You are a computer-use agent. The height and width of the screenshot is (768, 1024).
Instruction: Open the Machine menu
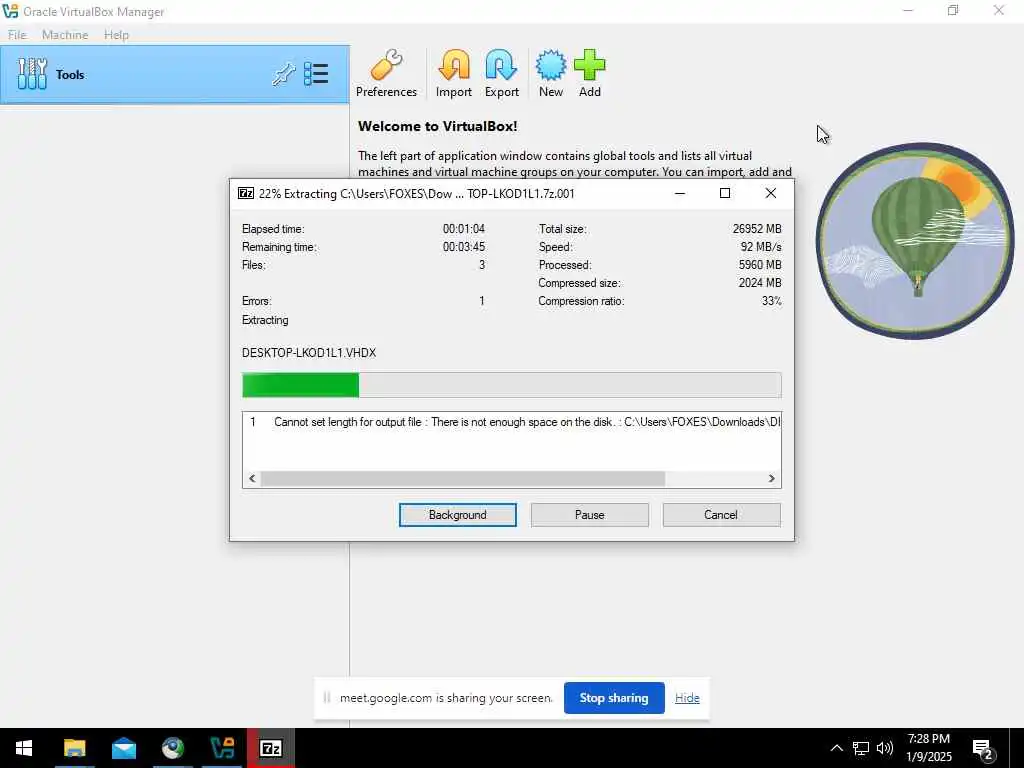pos(65,35)
